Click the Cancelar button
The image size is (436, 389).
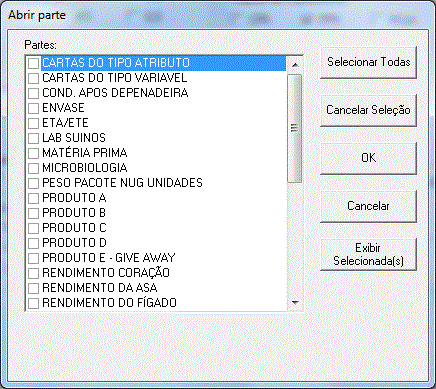click(368, 206)
